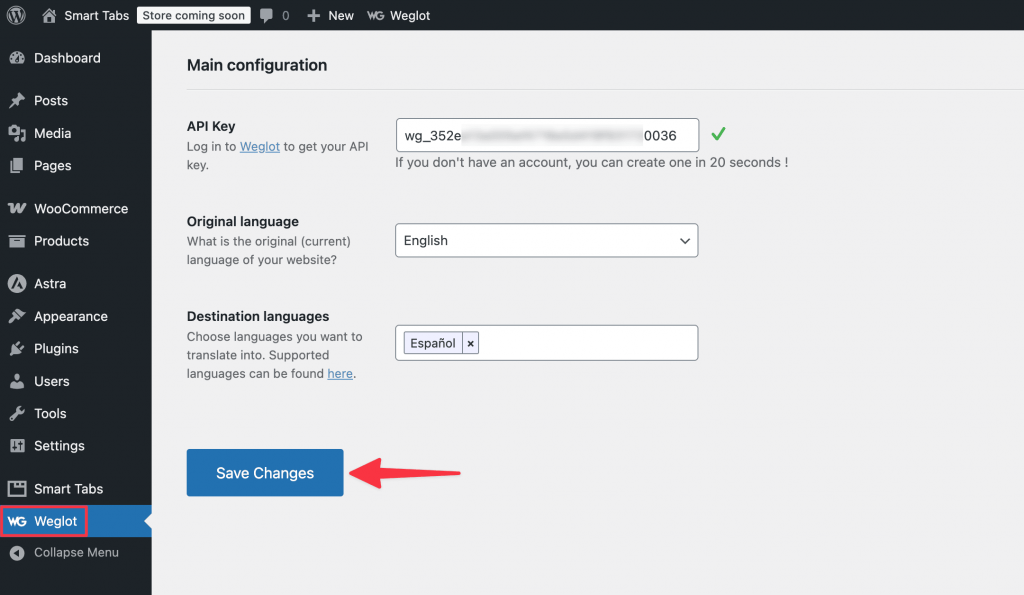
Task: Open the Media library icon
Action: 17,133
